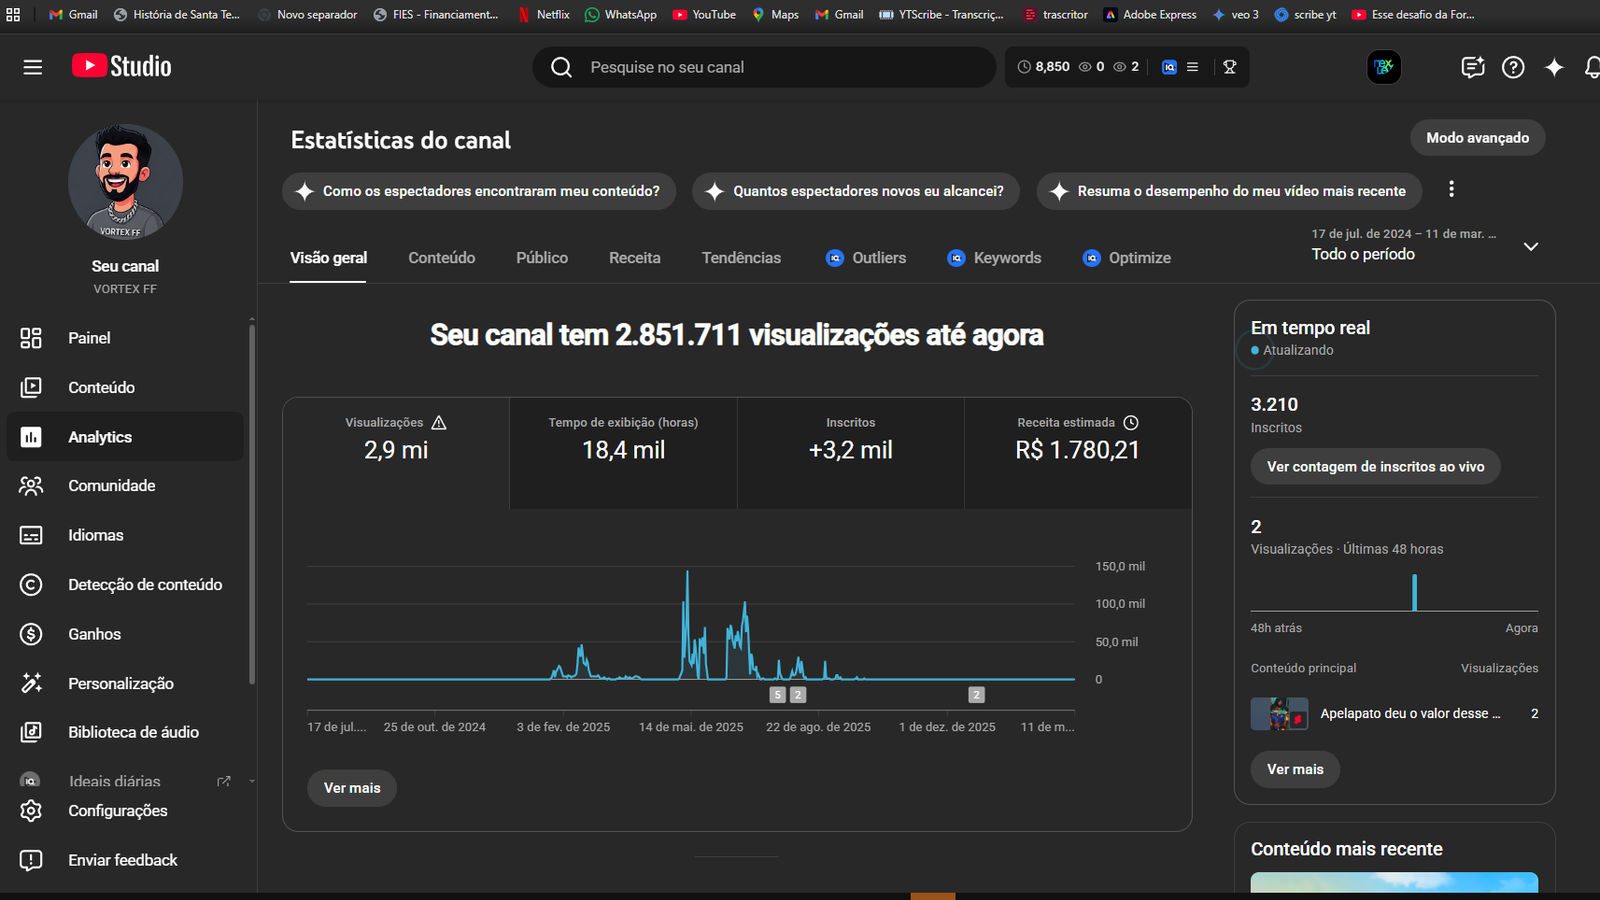The image size is (1600, 900).
Task: Open the Keywords tab
Action: [994, 258]
